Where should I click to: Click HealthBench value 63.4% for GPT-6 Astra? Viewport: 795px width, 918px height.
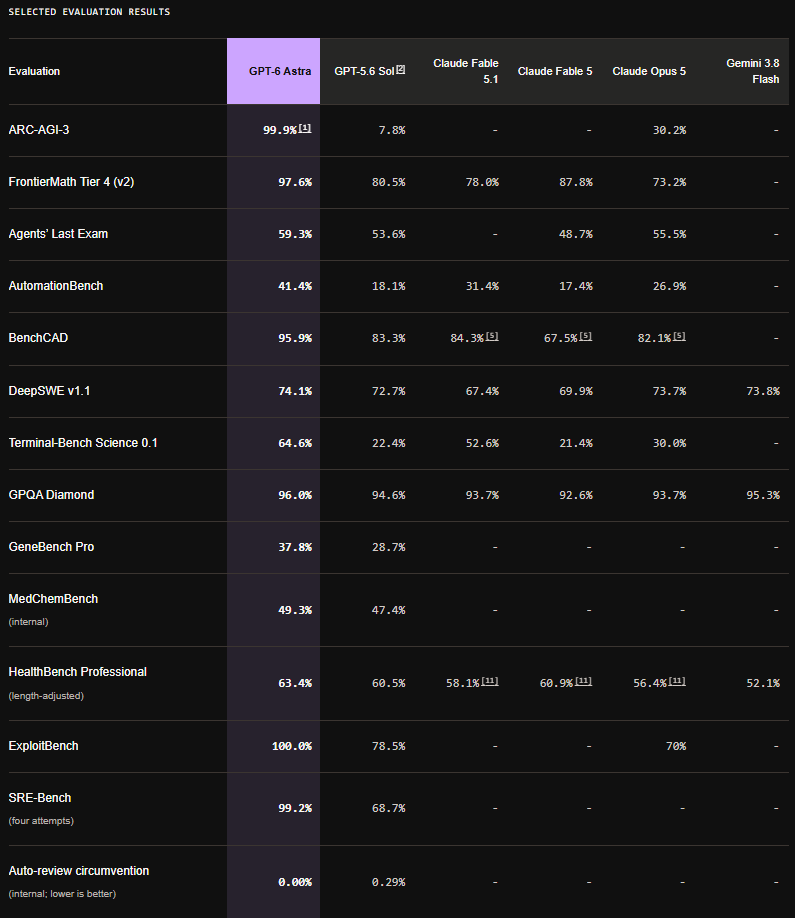coord(295,683)
